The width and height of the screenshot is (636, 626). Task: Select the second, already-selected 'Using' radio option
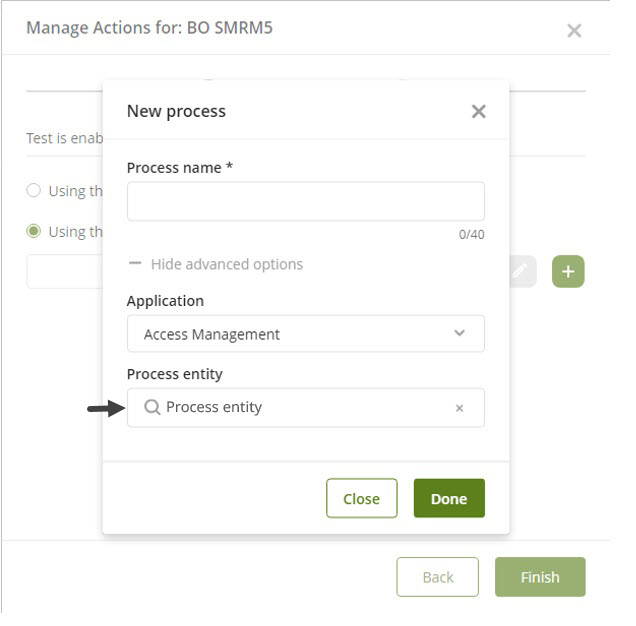34,231
